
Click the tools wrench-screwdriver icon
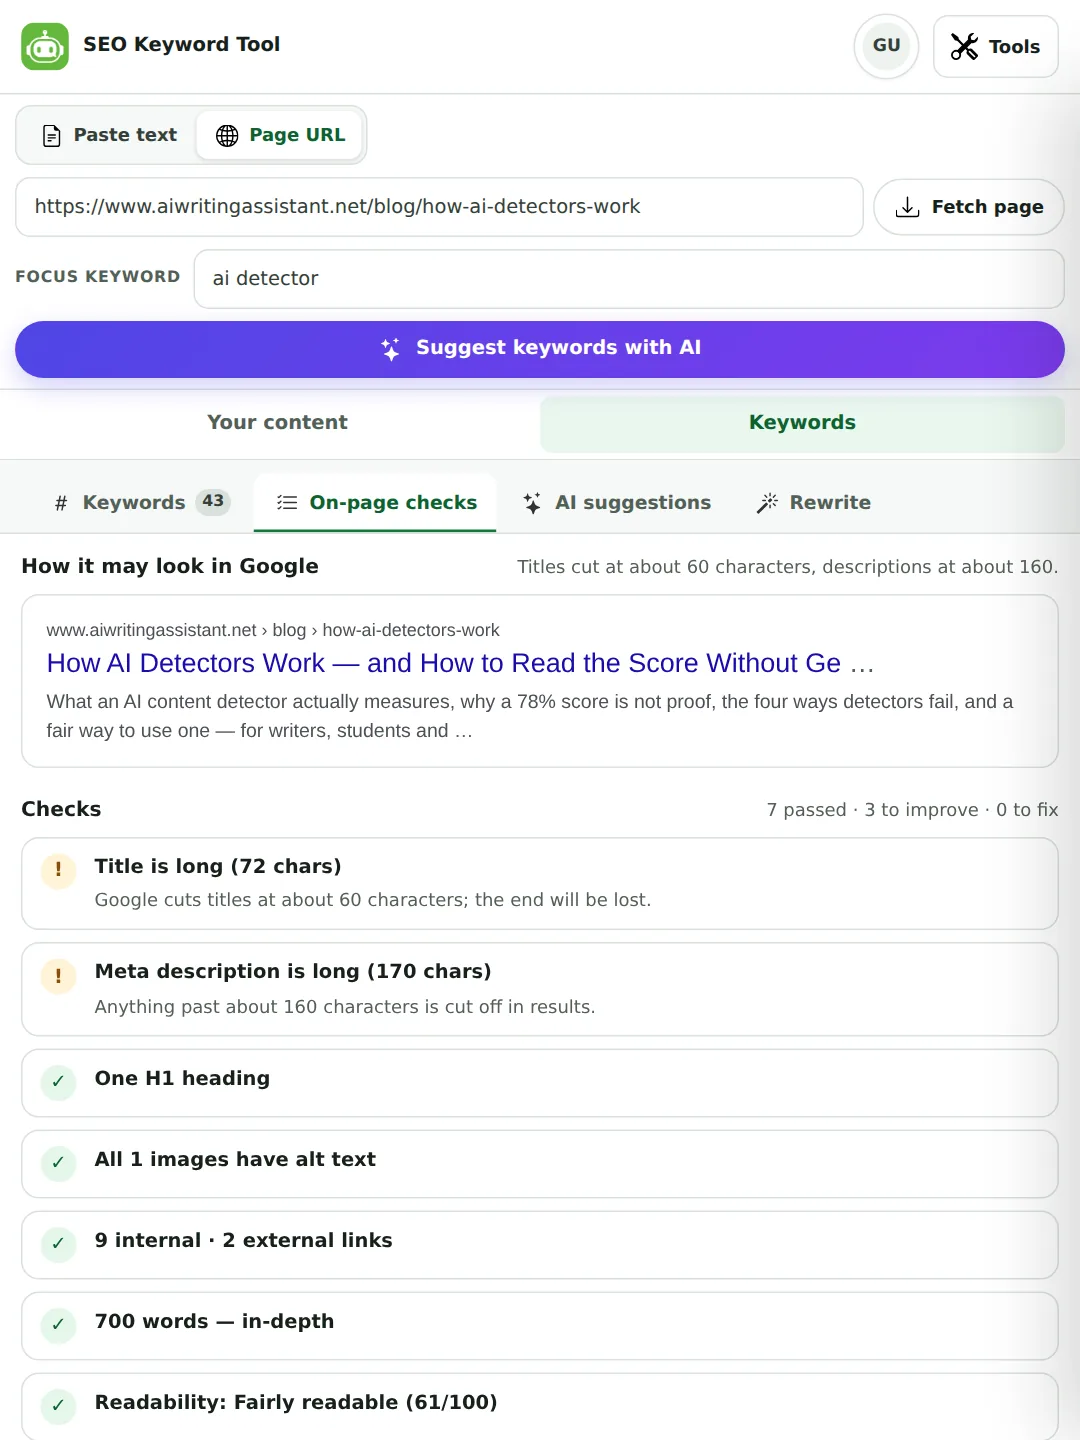click(964, 47)
